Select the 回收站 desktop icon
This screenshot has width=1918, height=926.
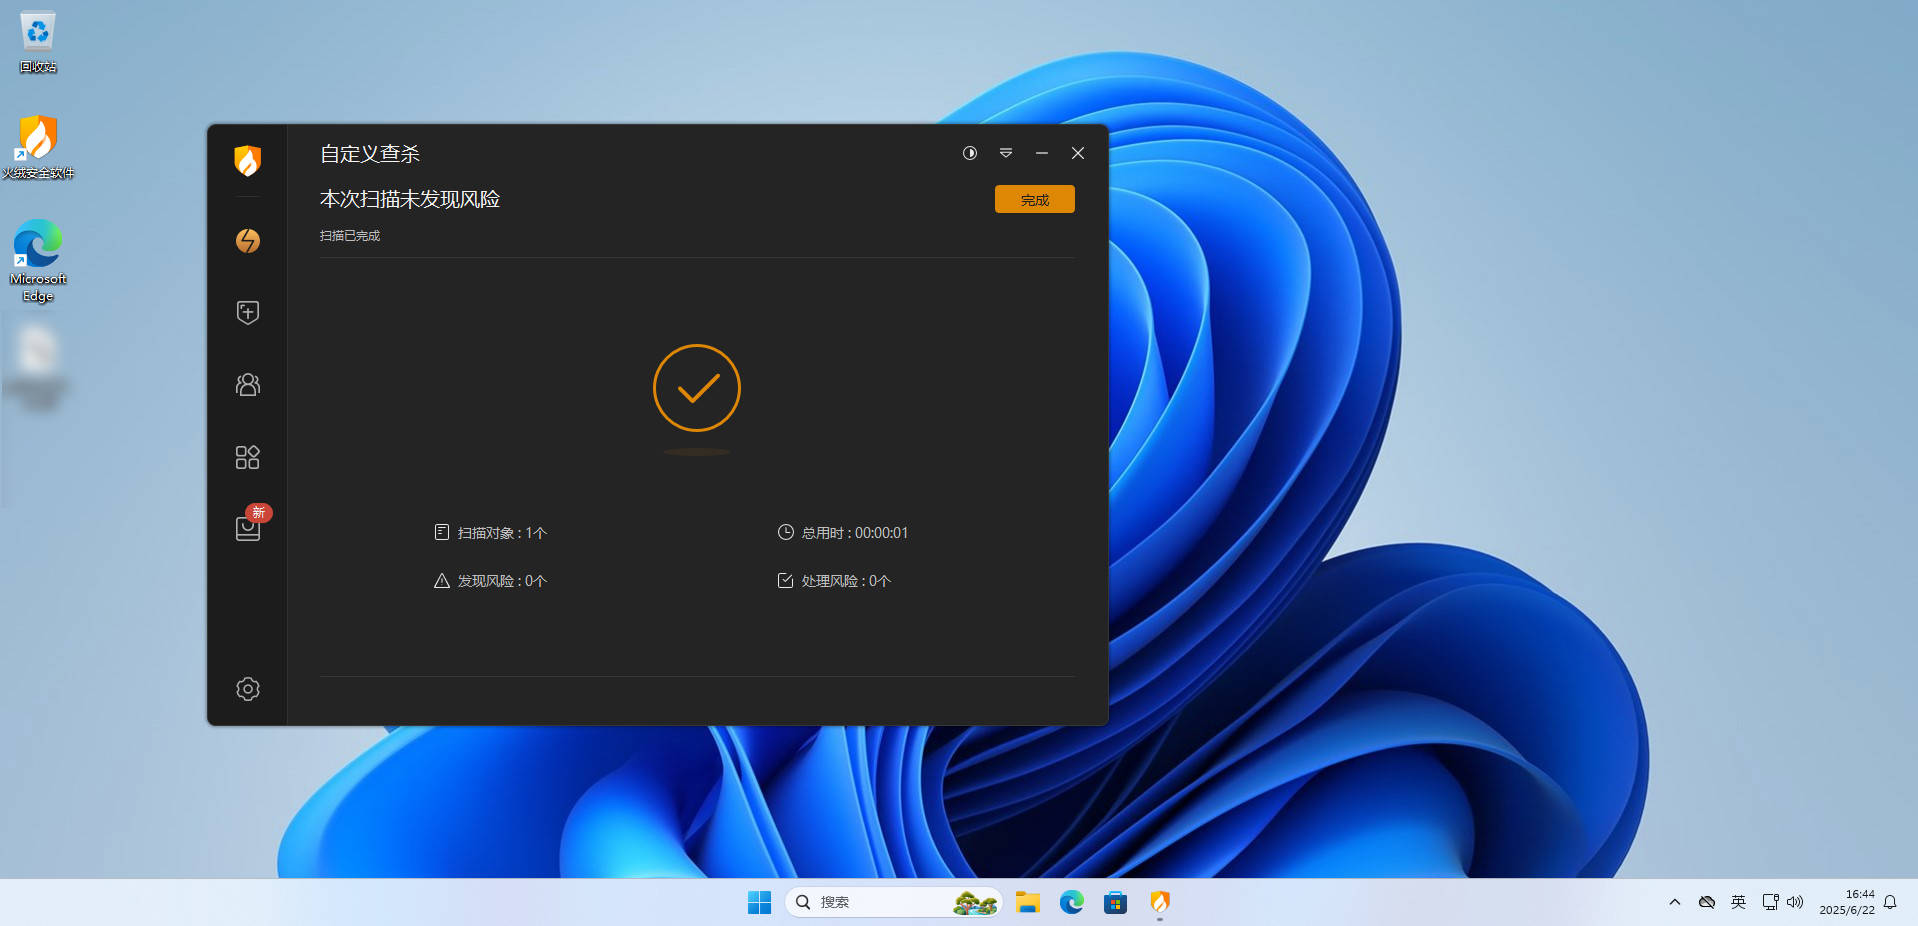click(x=38, y=42)
